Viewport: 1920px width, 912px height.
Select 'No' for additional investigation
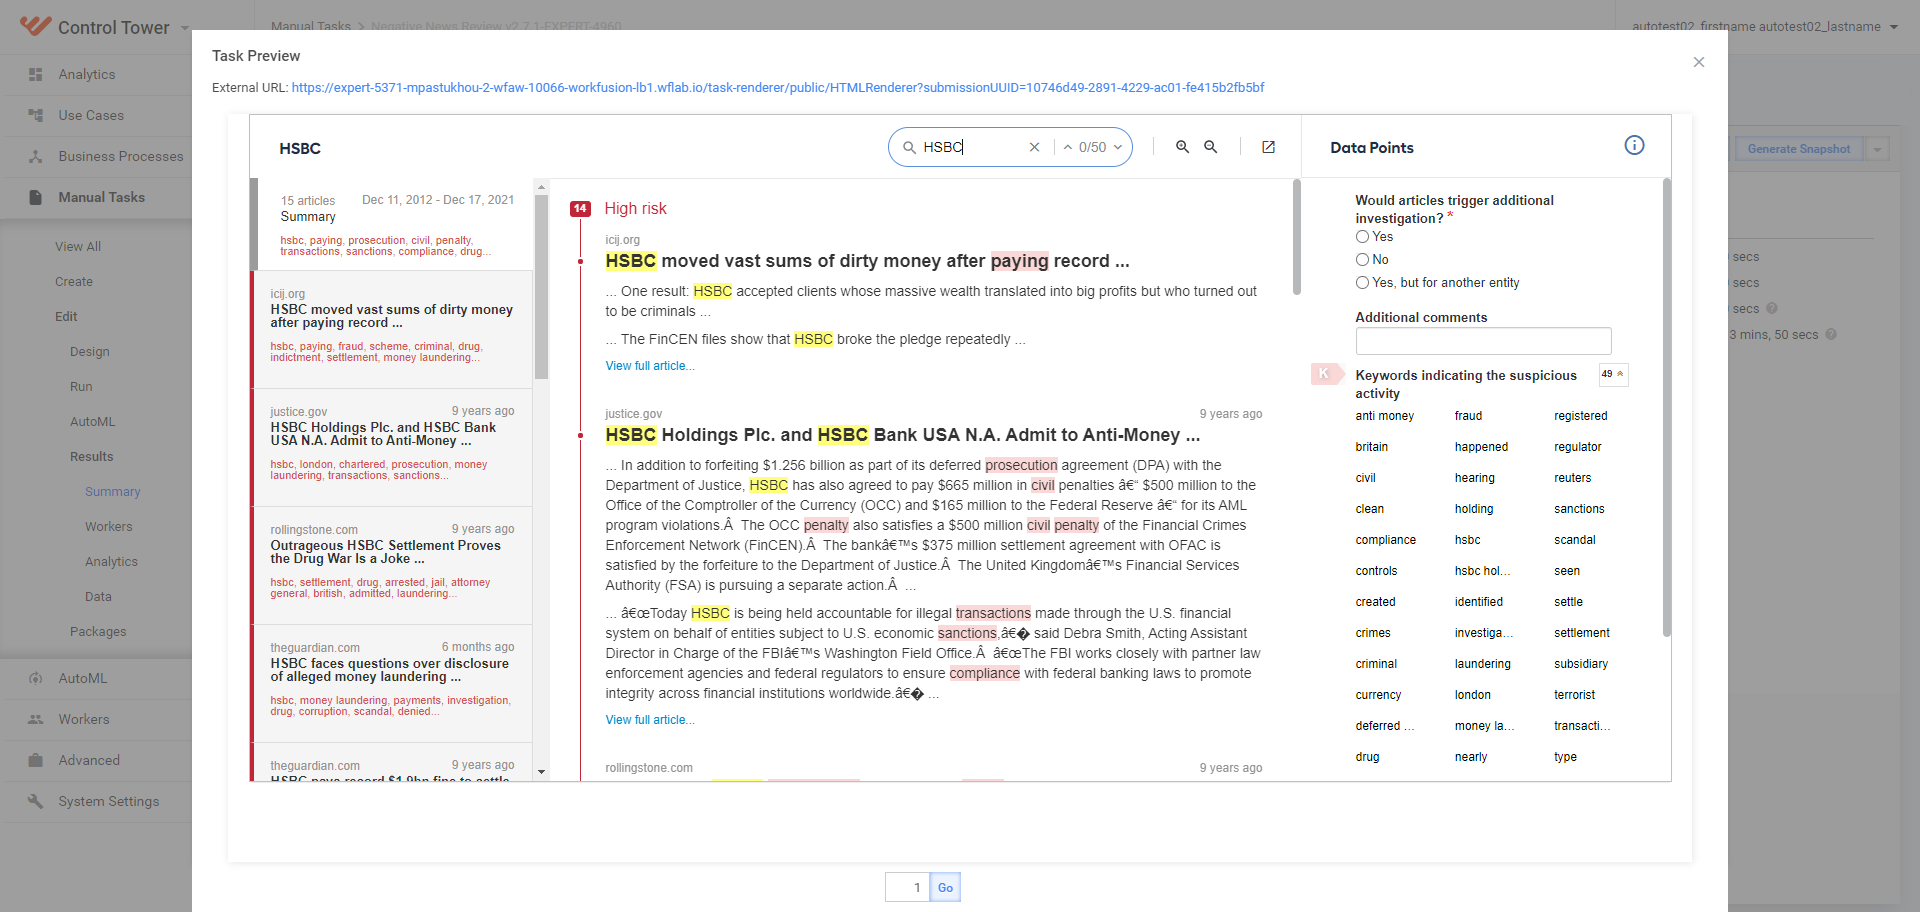coord(1362,260)
